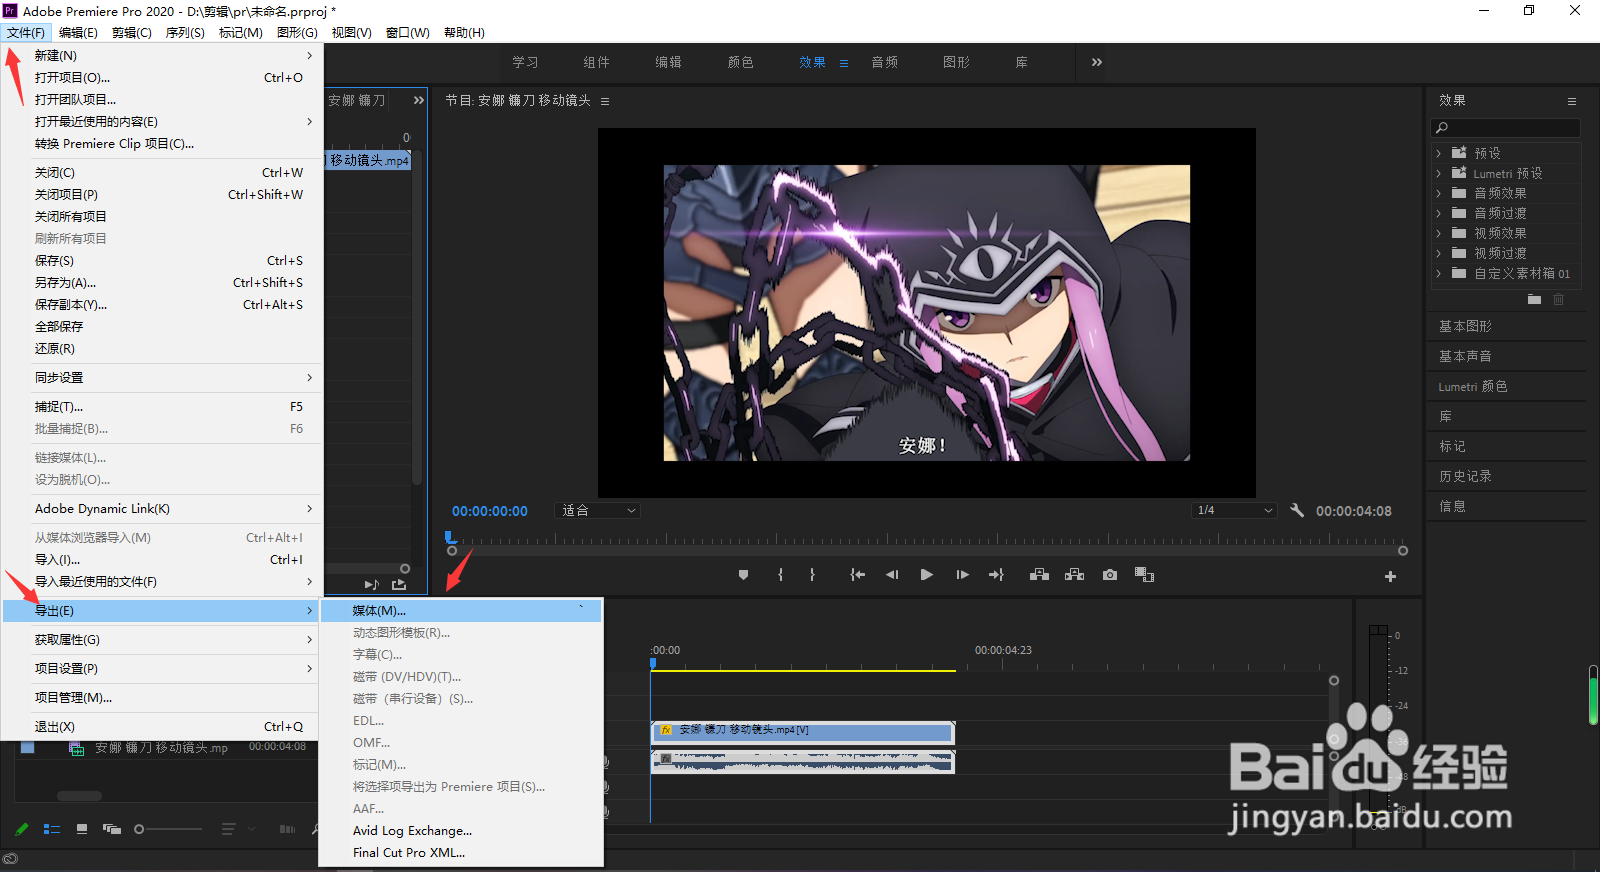
Task: Switch project panel to freeform view
Action: (x=112, y=829)
